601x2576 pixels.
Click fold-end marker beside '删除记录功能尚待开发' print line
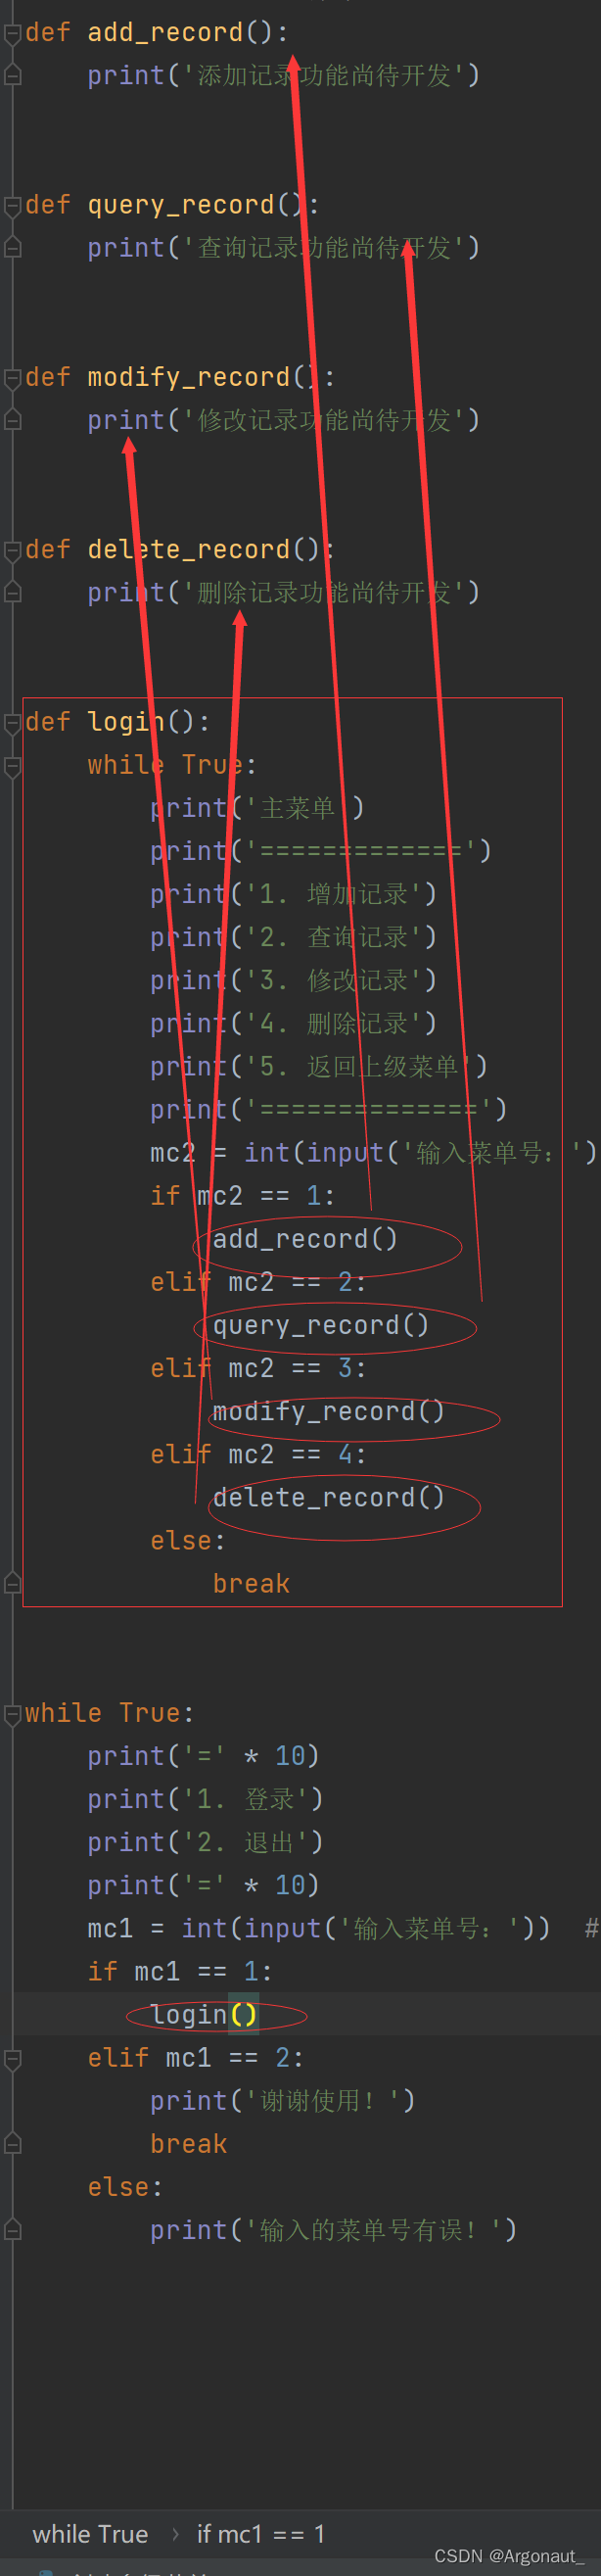(13, 592)
